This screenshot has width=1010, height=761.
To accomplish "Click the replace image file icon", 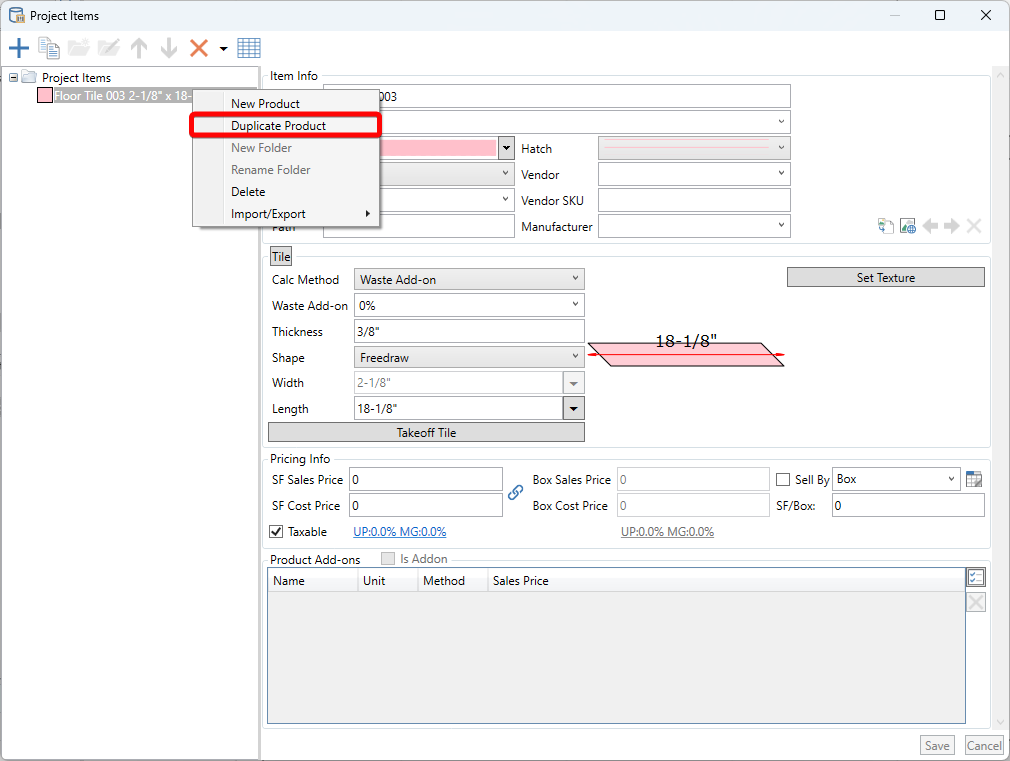I will (x=885, y=226).
